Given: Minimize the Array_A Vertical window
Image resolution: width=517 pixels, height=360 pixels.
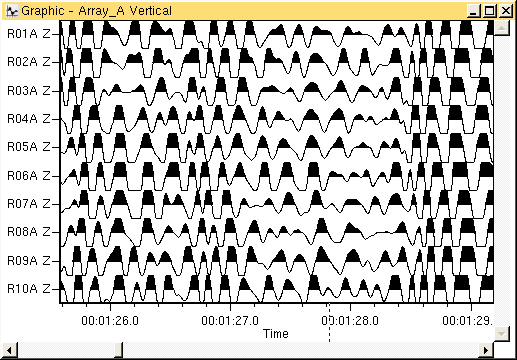Looking at the screenshot, I should (473, 11).
